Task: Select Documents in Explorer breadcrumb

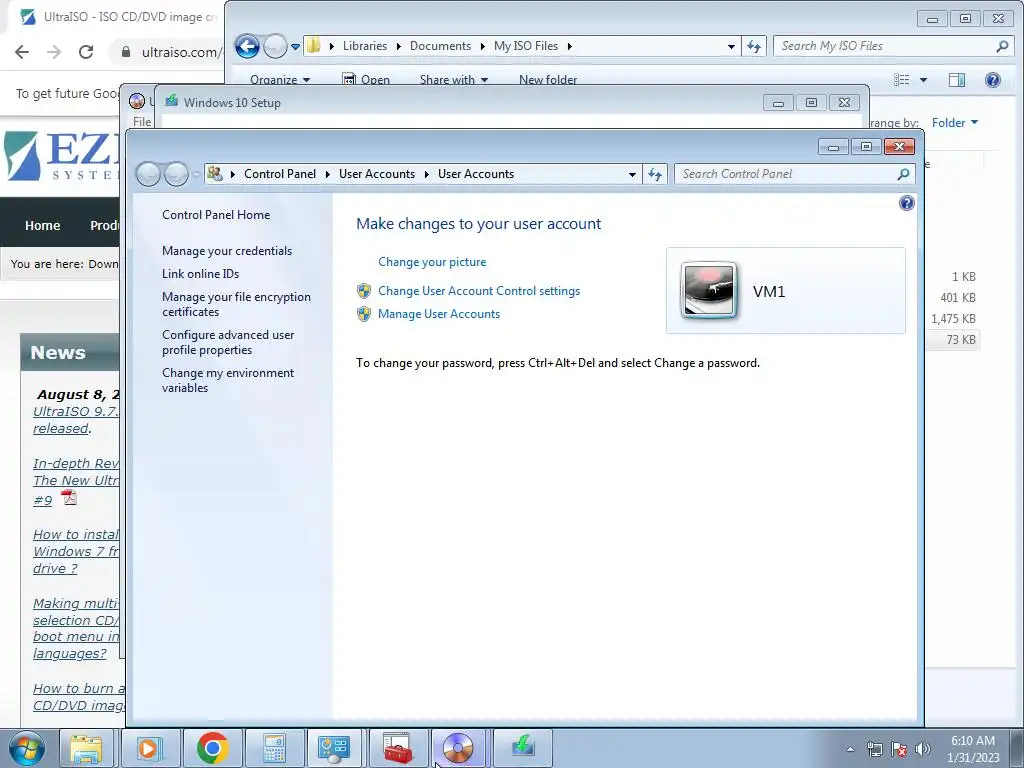Action: point(440,46)
